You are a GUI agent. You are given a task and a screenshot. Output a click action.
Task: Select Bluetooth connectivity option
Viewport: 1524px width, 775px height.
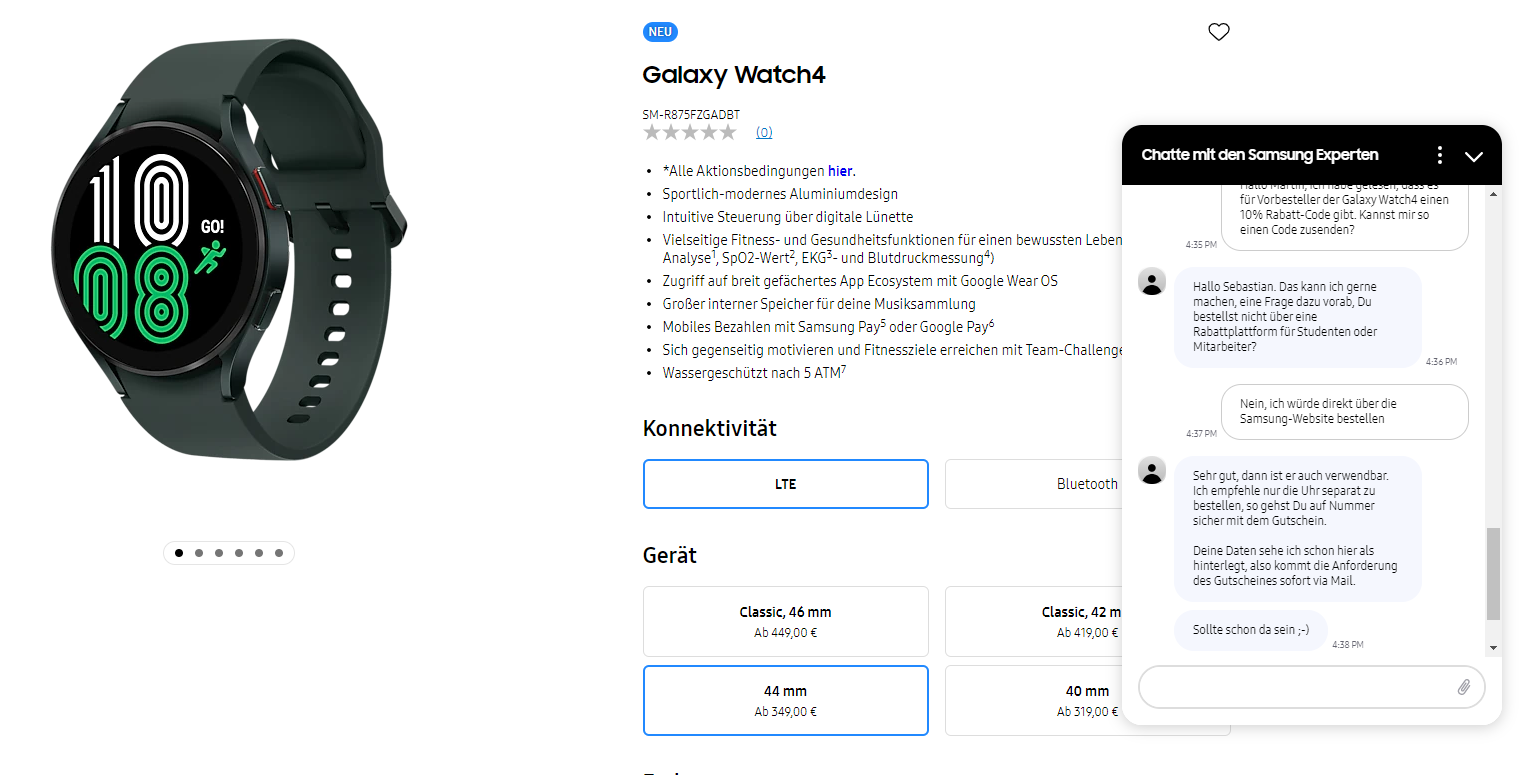(x=1033, y=484)
